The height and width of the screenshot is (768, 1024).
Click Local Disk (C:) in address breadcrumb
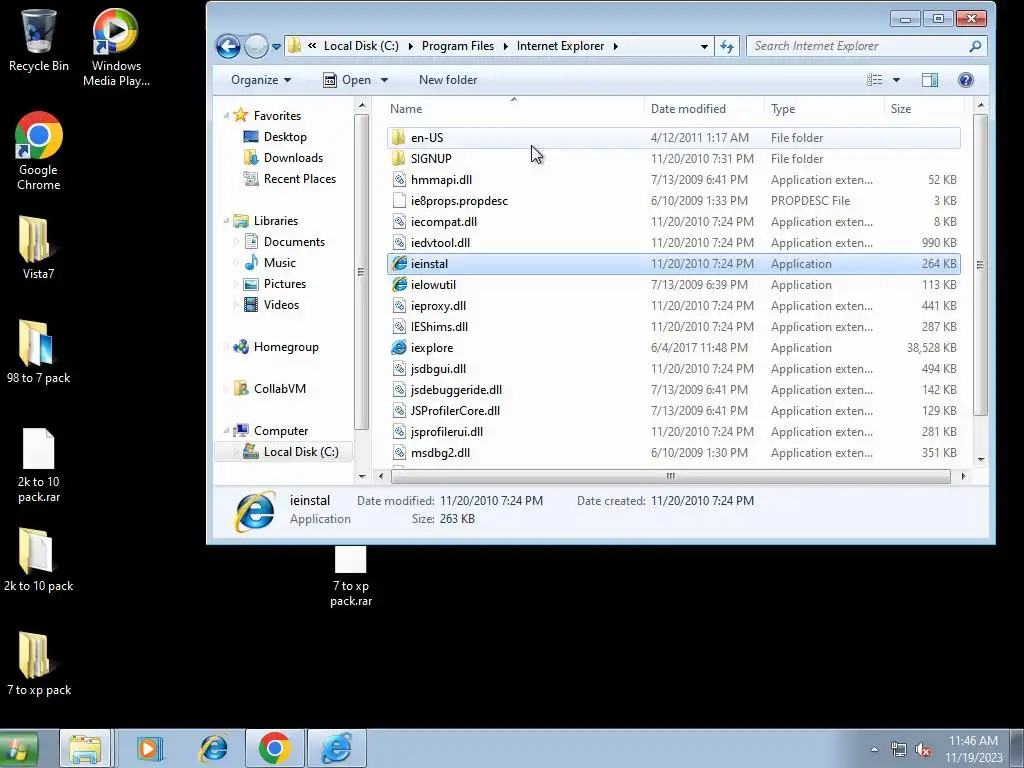(x=361, y=46)
